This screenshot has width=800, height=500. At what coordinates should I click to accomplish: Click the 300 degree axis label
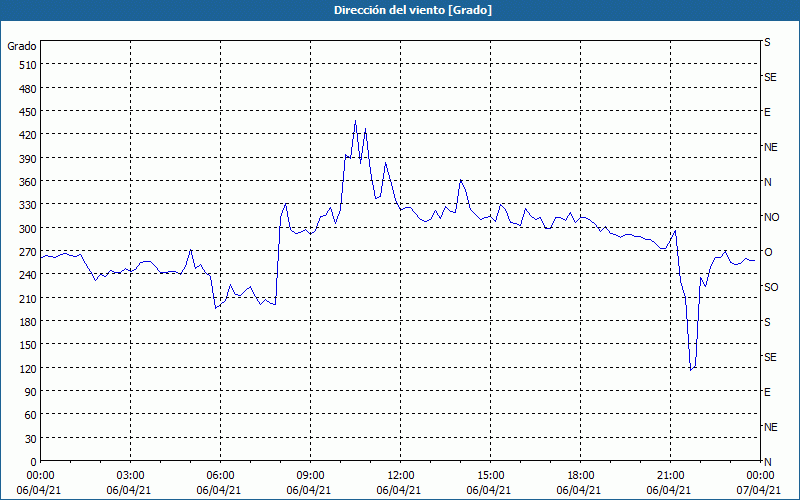click(29, 229)
